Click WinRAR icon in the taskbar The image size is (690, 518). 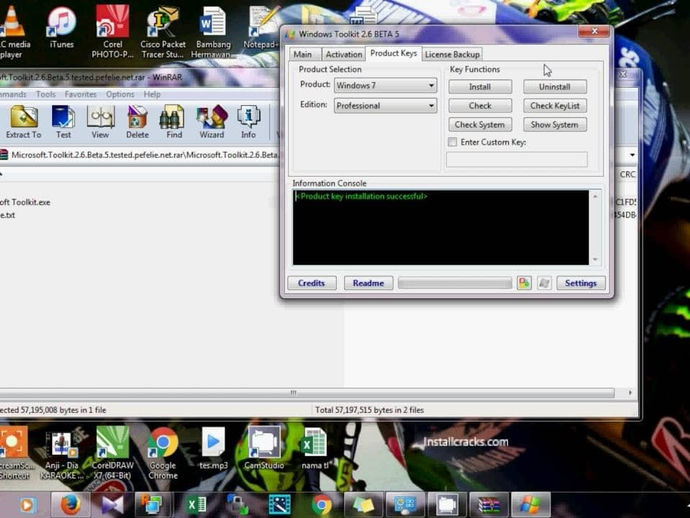pos(488,505)
